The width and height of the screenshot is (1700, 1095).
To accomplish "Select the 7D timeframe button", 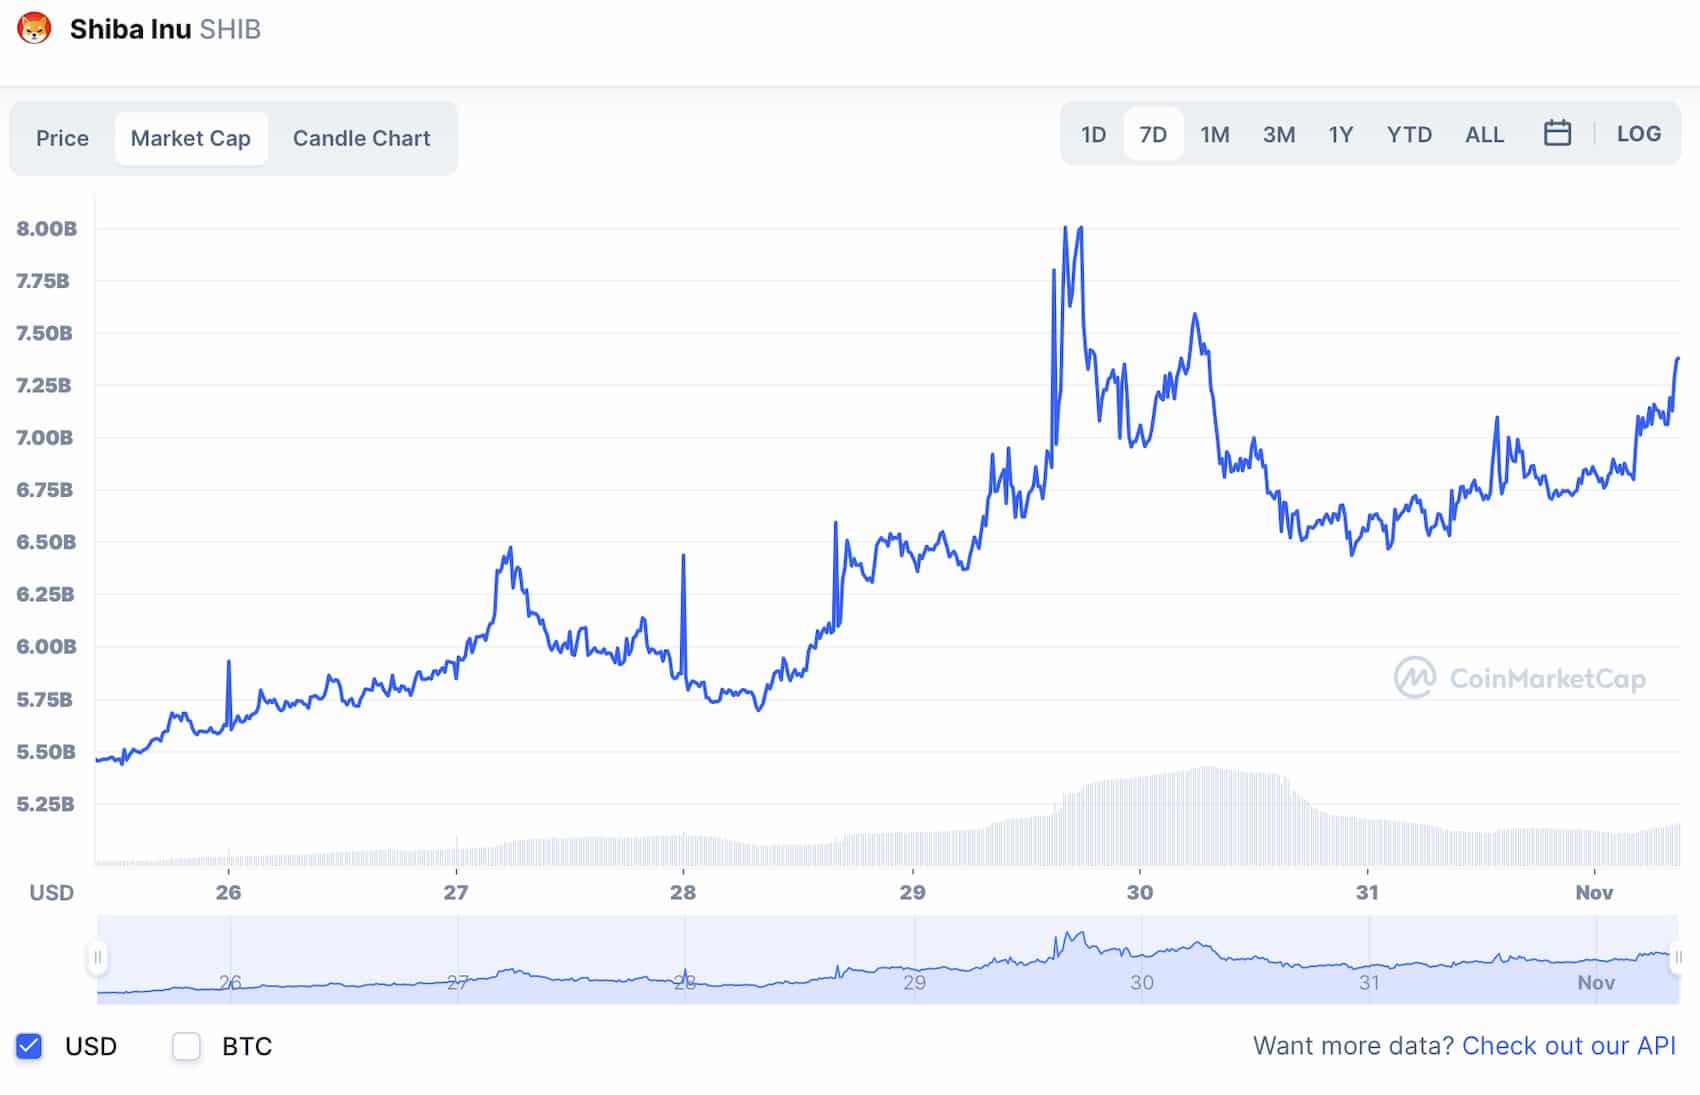I will pyautogui.click(x=1153, y=134).
